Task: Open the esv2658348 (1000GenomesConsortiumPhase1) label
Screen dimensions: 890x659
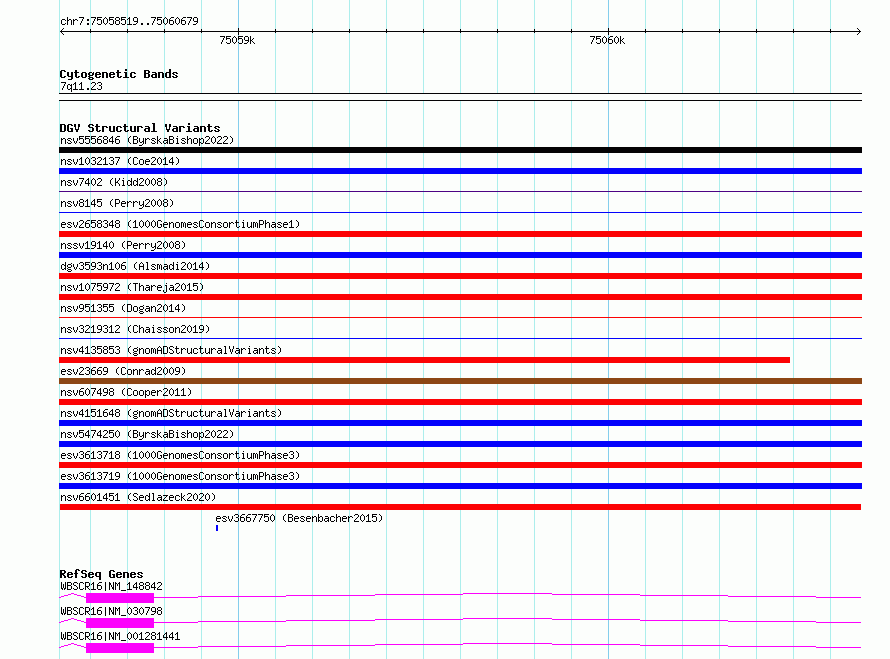Action: pos(180,224)
